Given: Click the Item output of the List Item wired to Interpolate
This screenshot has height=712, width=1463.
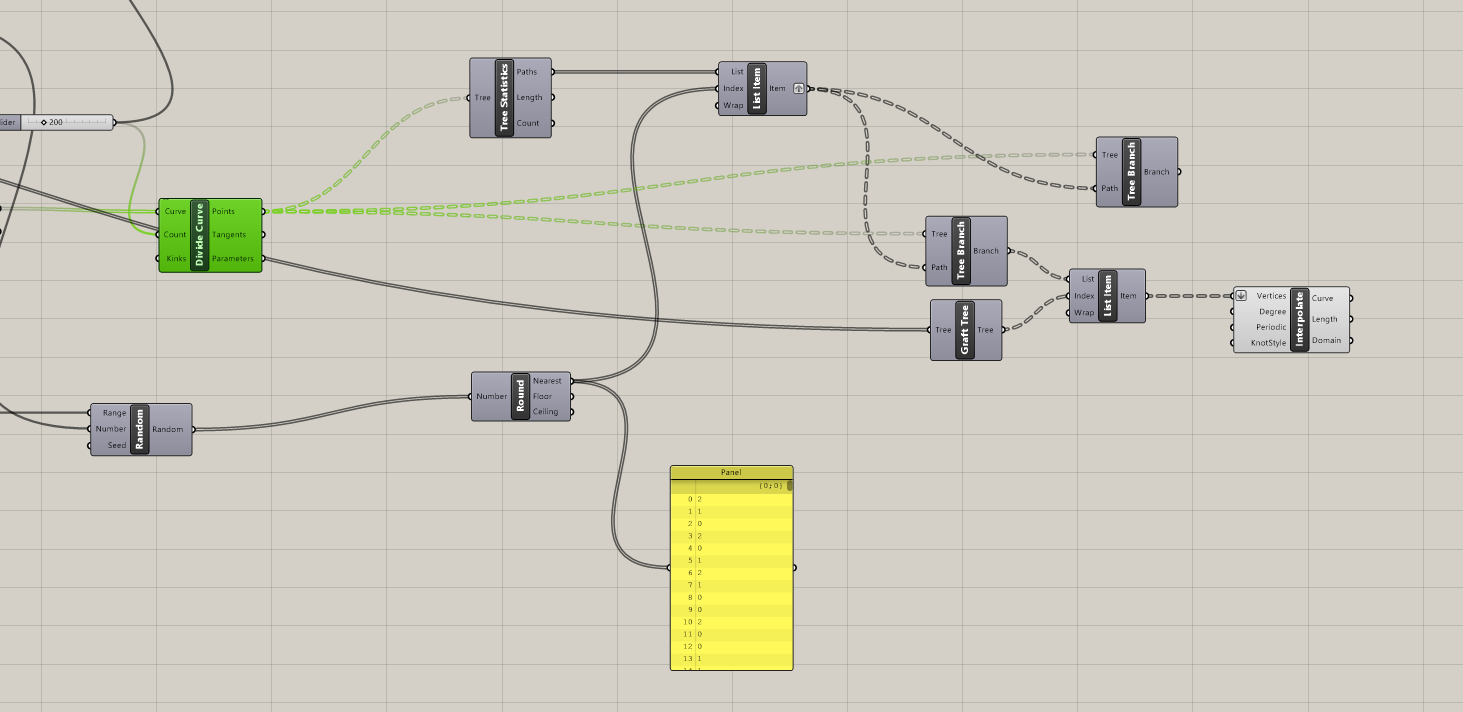Looking at the screenshot, I should (x=1128, y=296).
